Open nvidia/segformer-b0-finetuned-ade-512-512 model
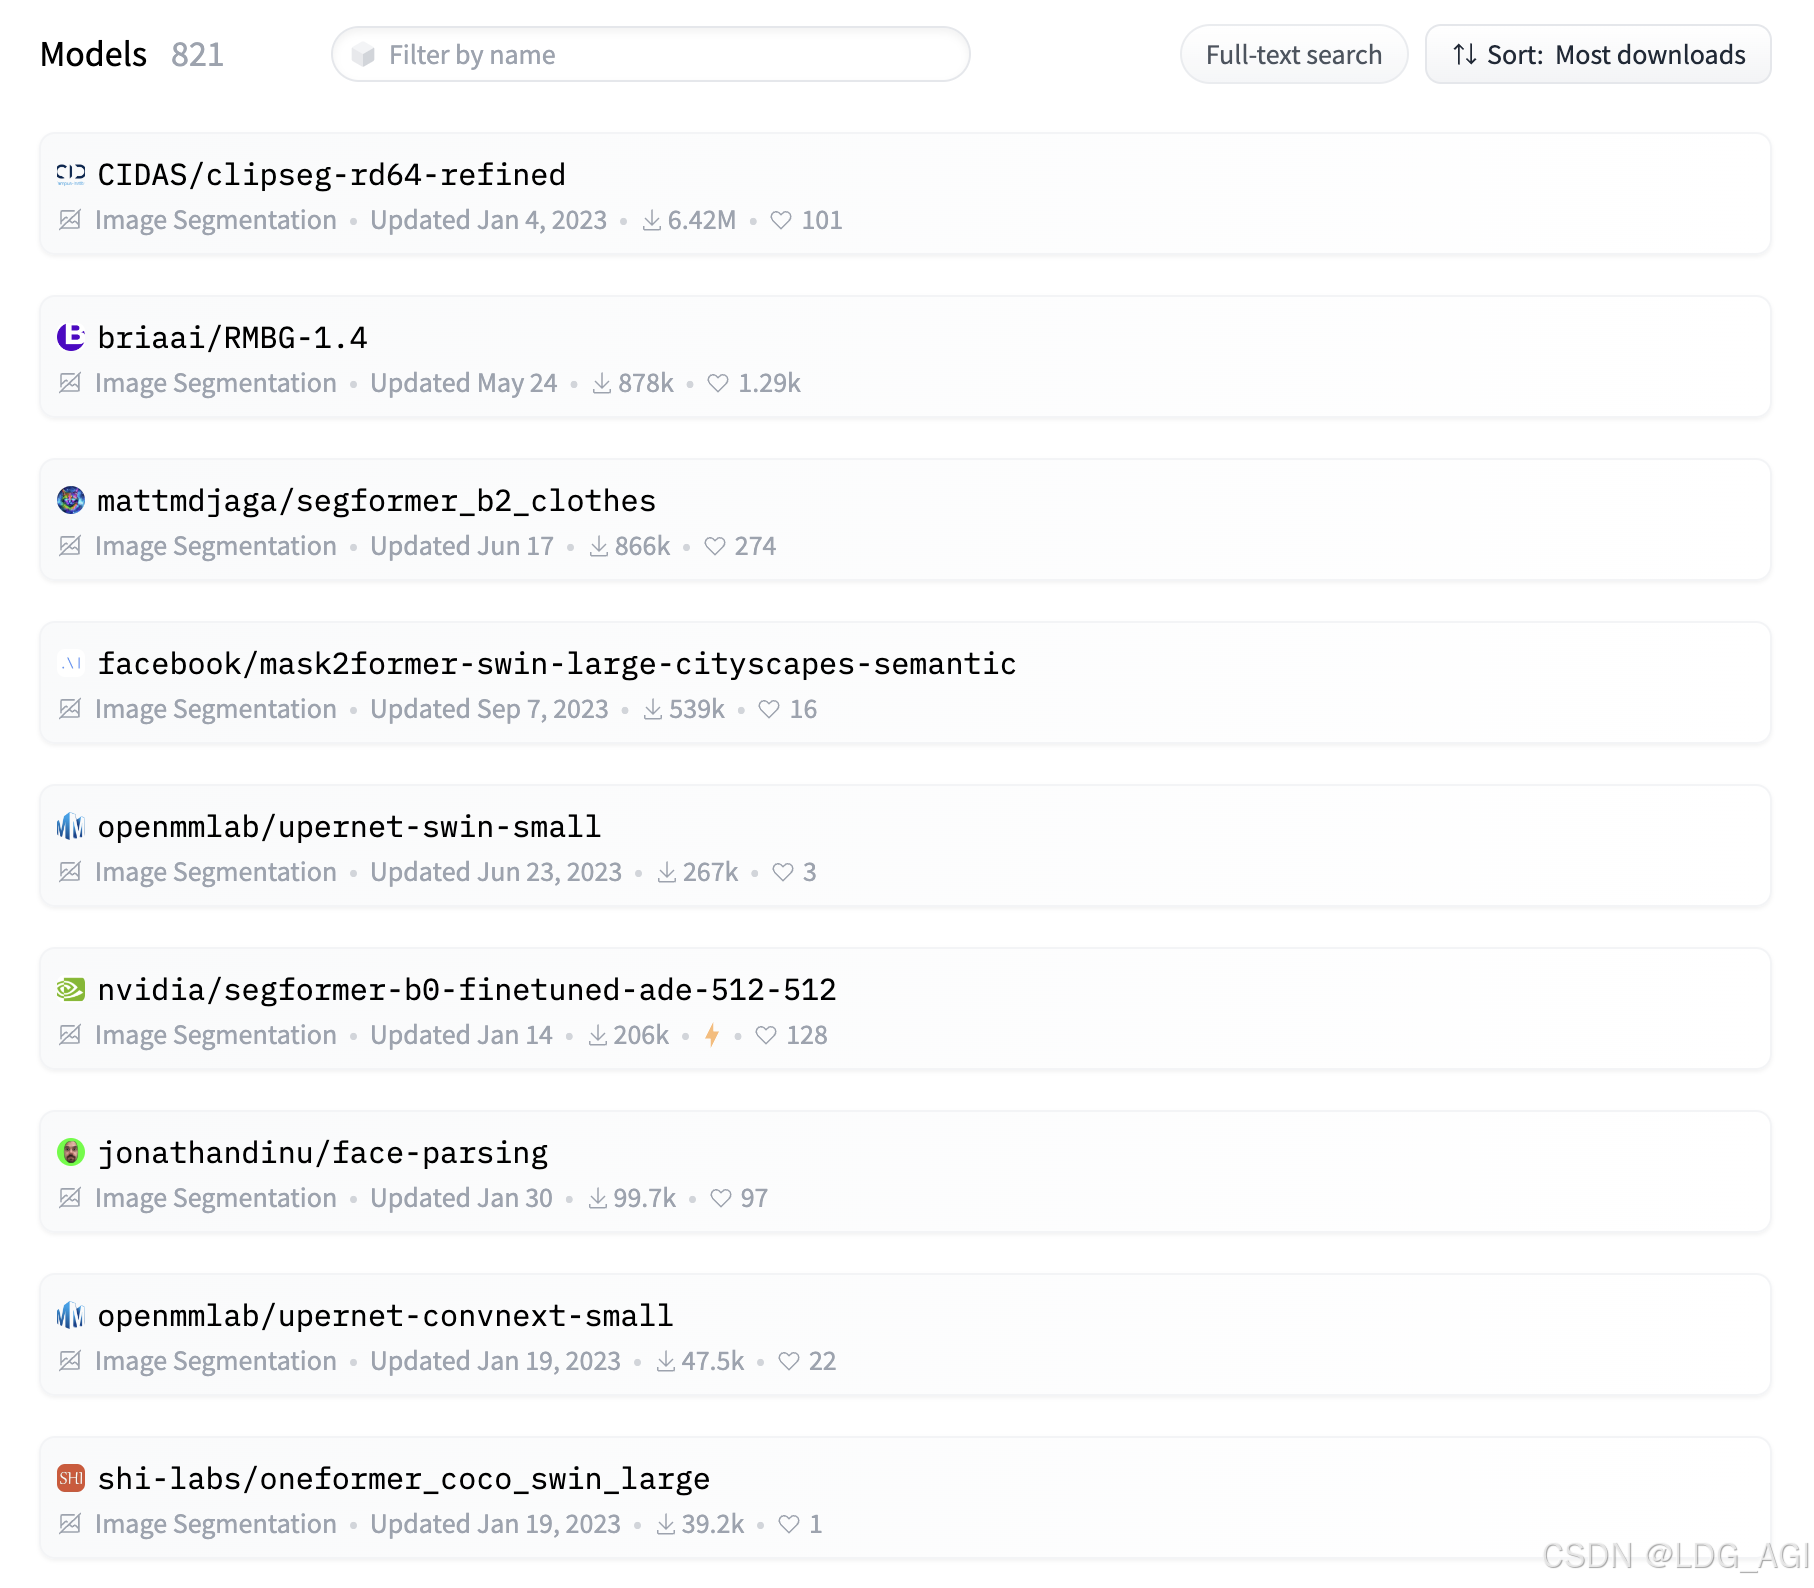The width and height of the screenshot is (1814, 1588). tap(467, 990)
